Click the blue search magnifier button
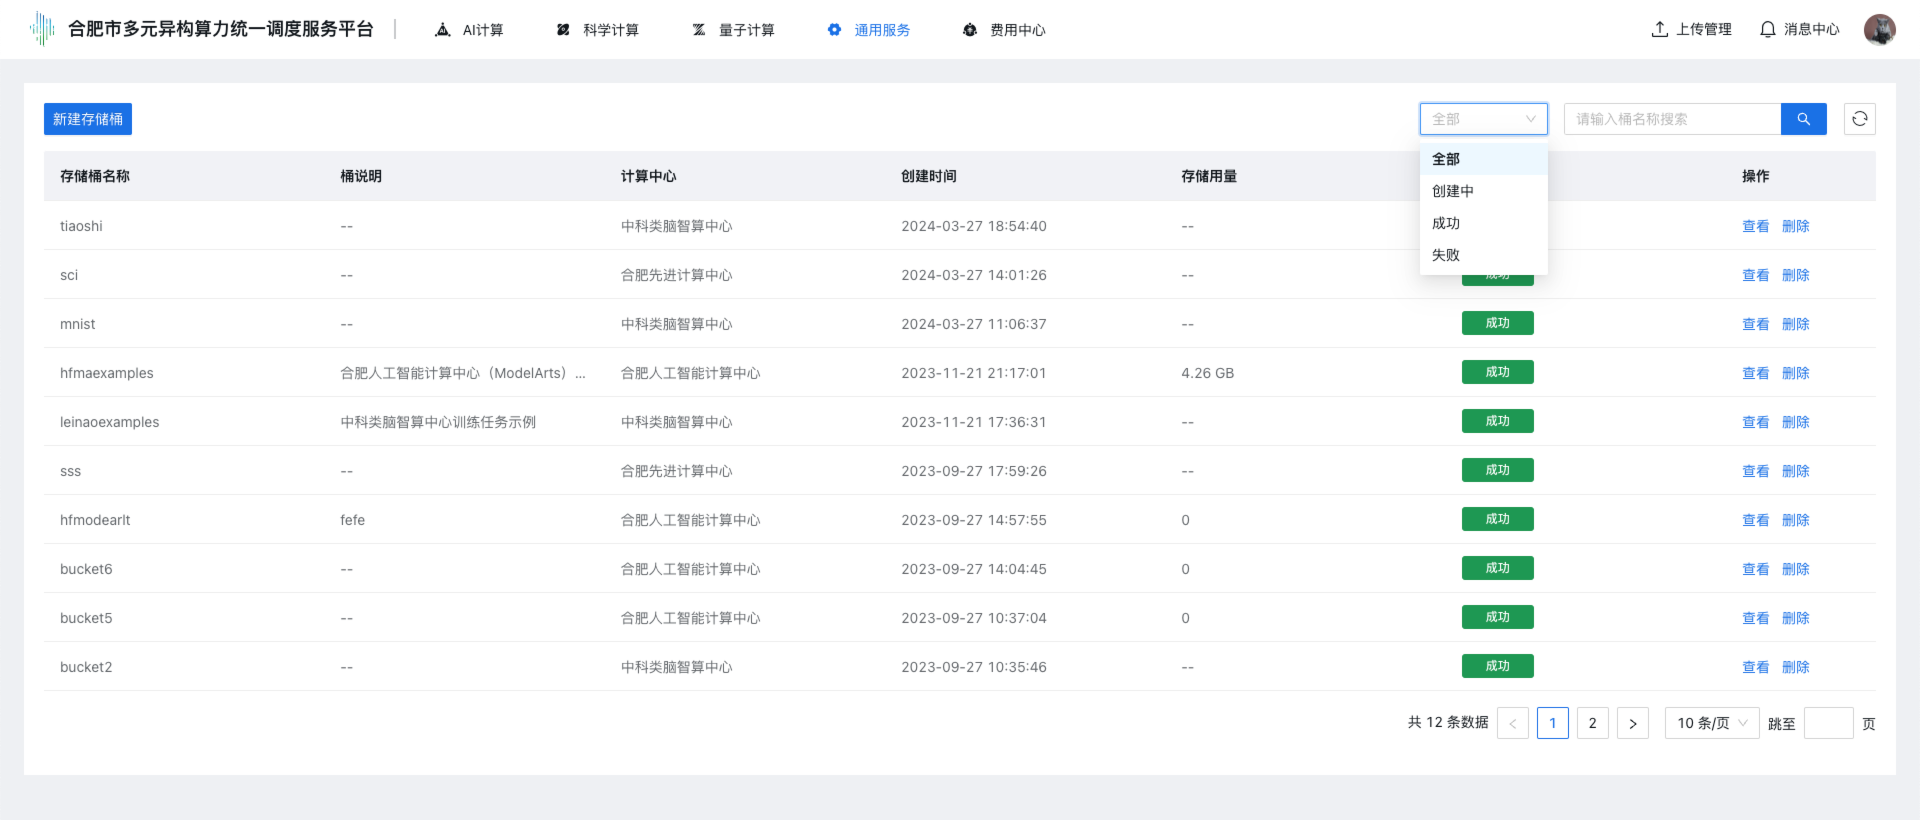 [1803, 119]
